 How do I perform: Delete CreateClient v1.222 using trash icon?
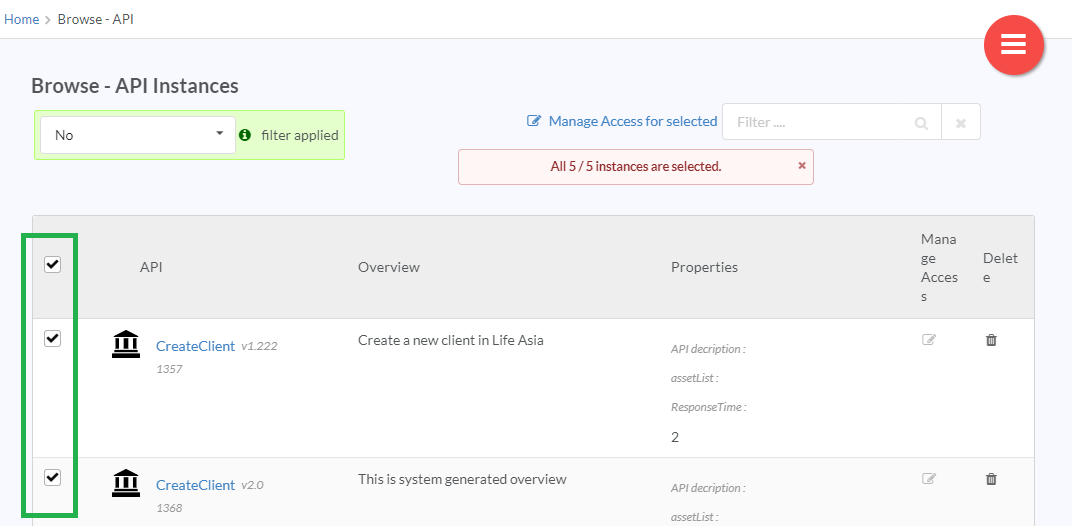991,340
